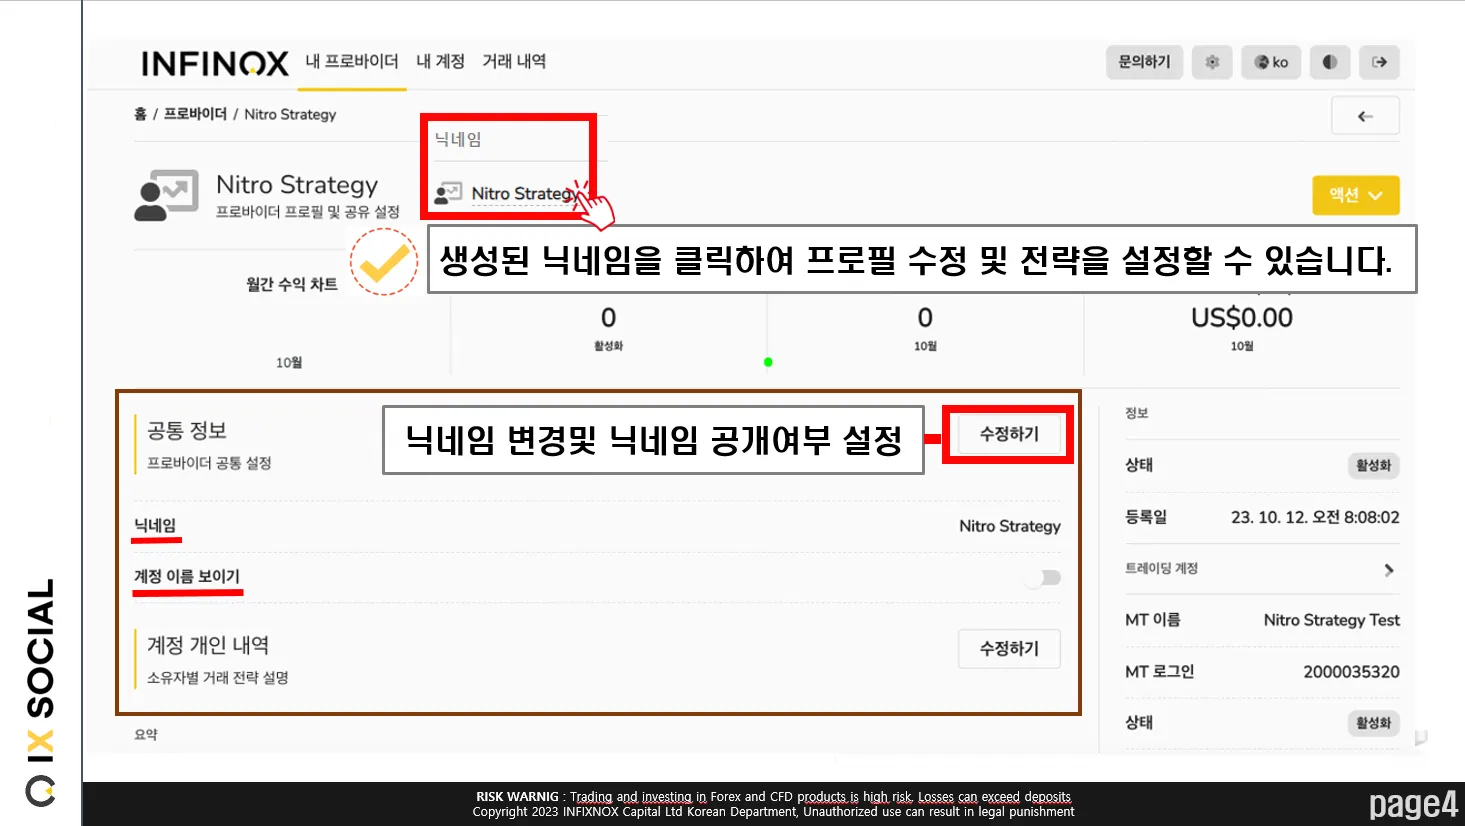Click the 계정 개인 내역 section title
Viewport: 1465px width, 826px height.
pos(208,645)
